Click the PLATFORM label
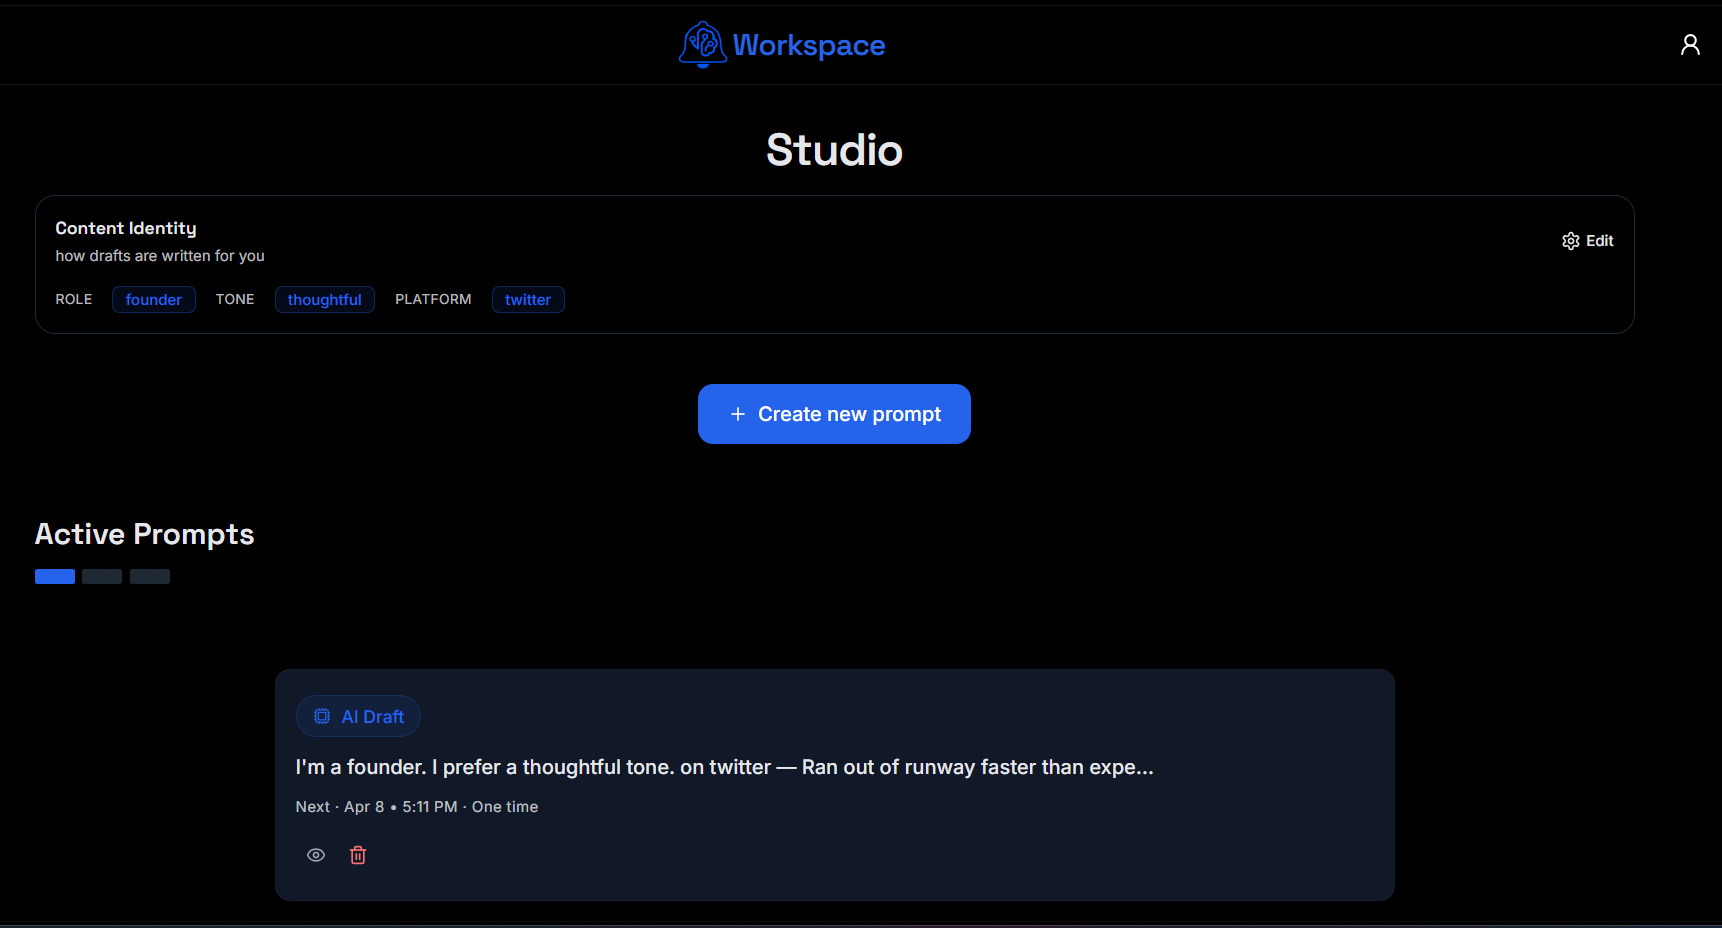Image resolution: width=1722 pixels, height=928 pixels. click(x=433, y=299)
